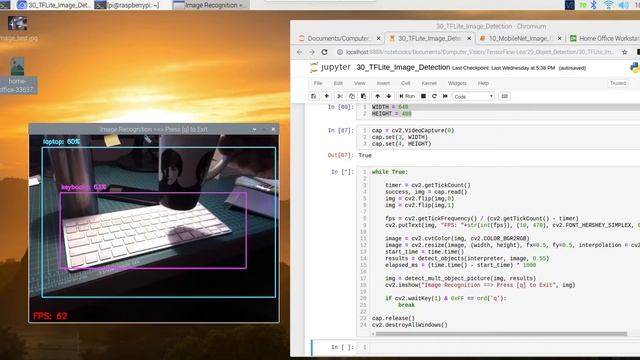Click the localhost address bar
640x360 pixels.
(x=480, y=52)
